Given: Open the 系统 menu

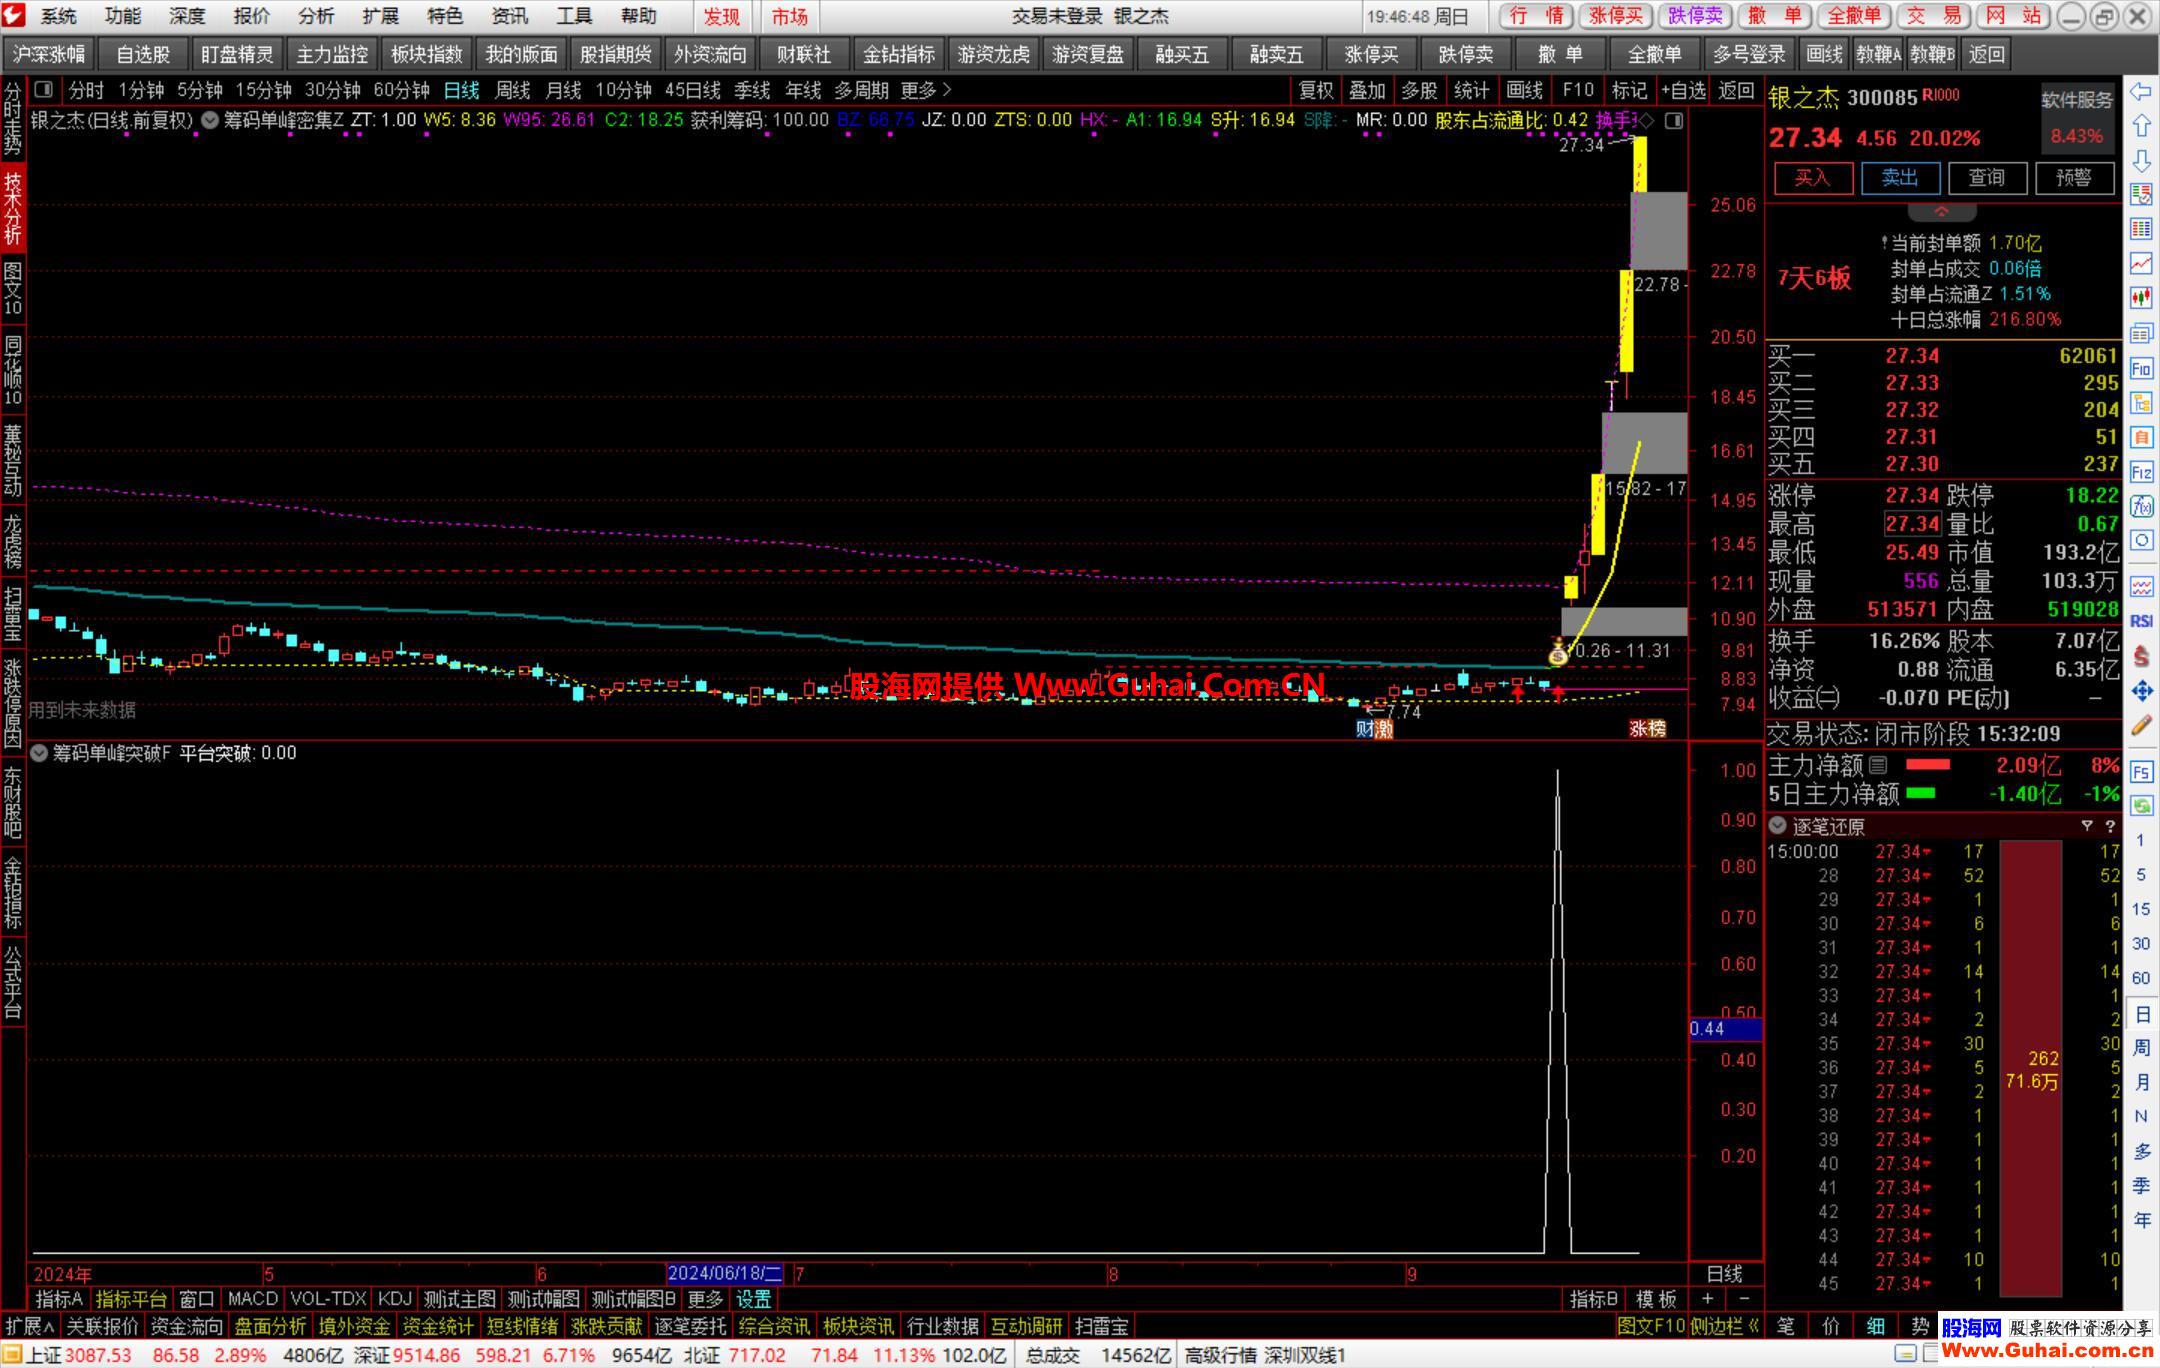Looking at the screenshot, I should pyautogui.click(x=59, y=16).
